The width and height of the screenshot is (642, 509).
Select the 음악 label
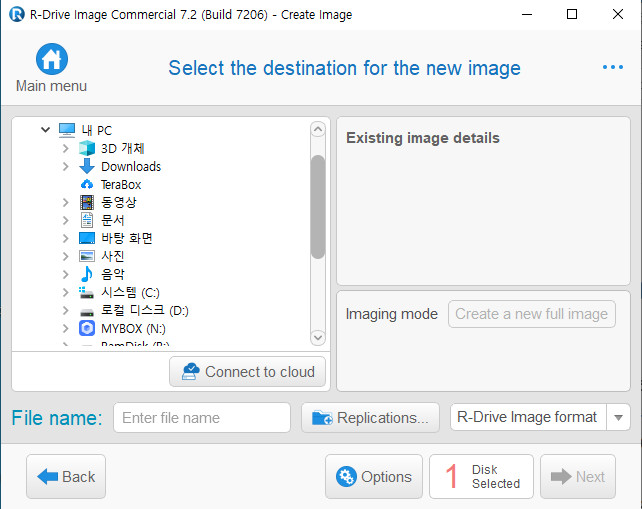[113, 274]
